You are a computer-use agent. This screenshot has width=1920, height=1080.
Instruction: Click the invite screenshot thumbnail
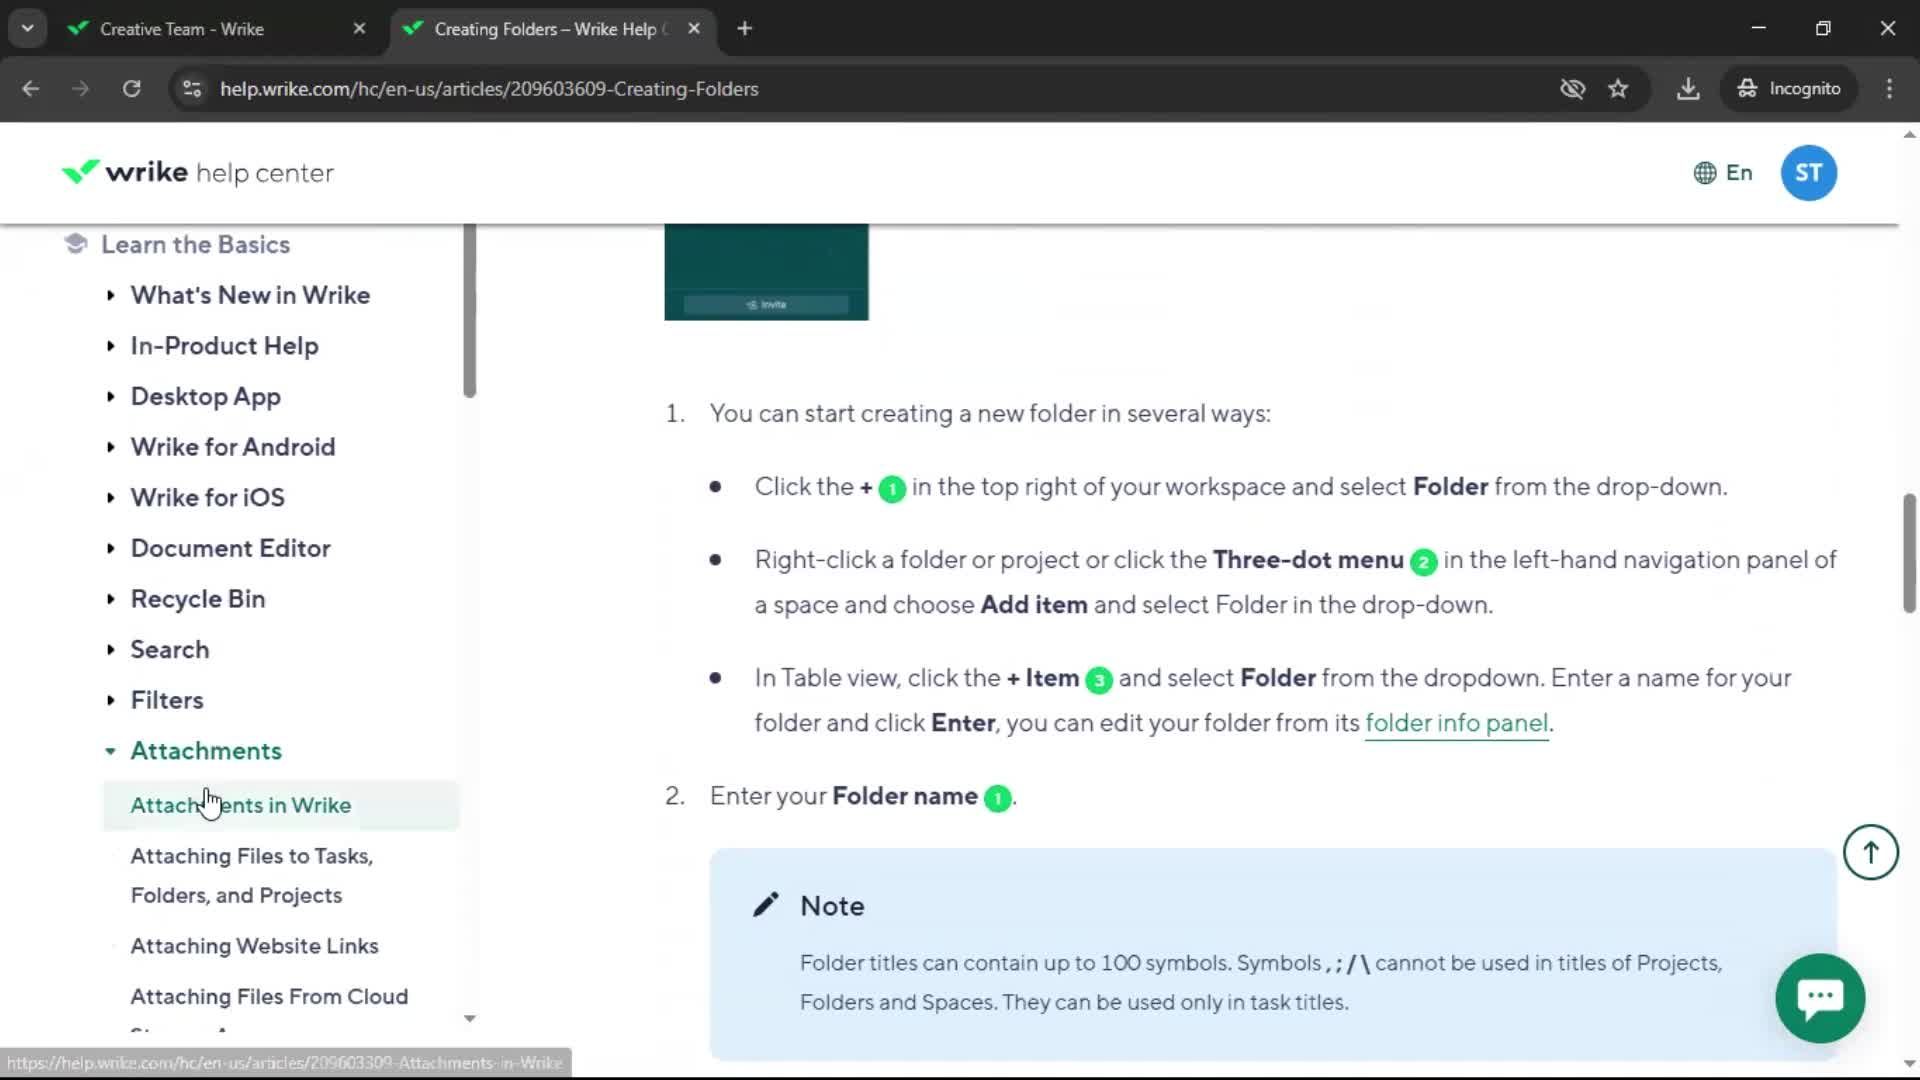click(x=766, y=272)
